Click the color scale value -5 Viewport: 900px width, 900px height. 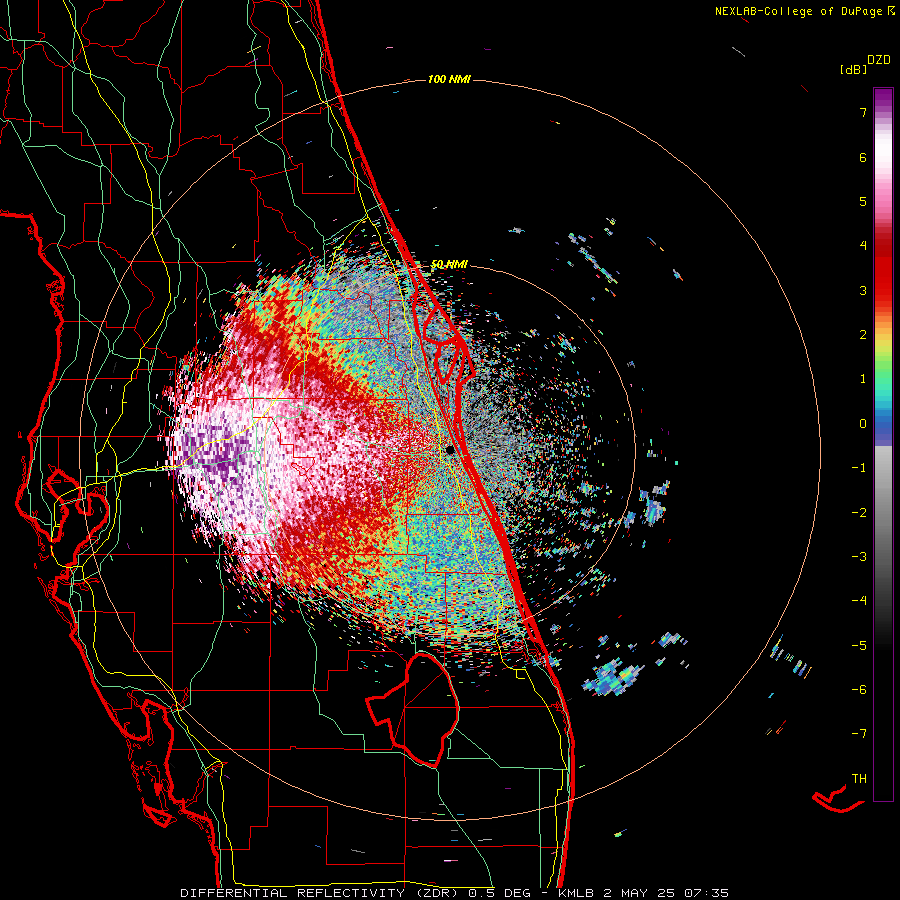[859, 645]
